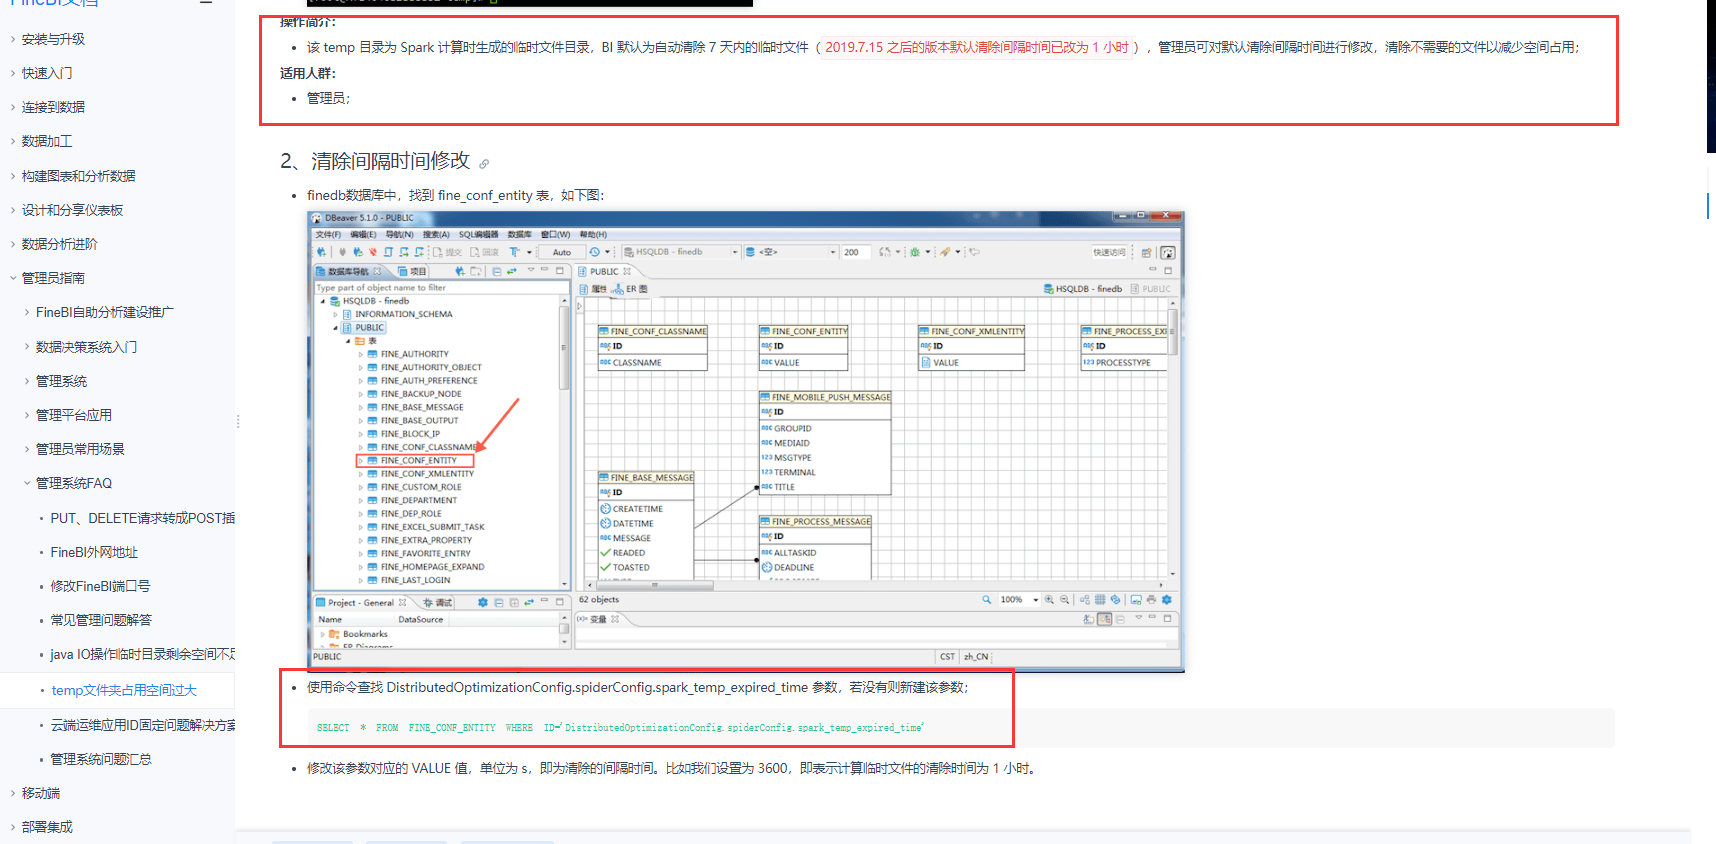The height and width of the screenshot is (844, 1716).
Task: Open 构建图表和分析数据 in sidebar
Action: (78, 176)
